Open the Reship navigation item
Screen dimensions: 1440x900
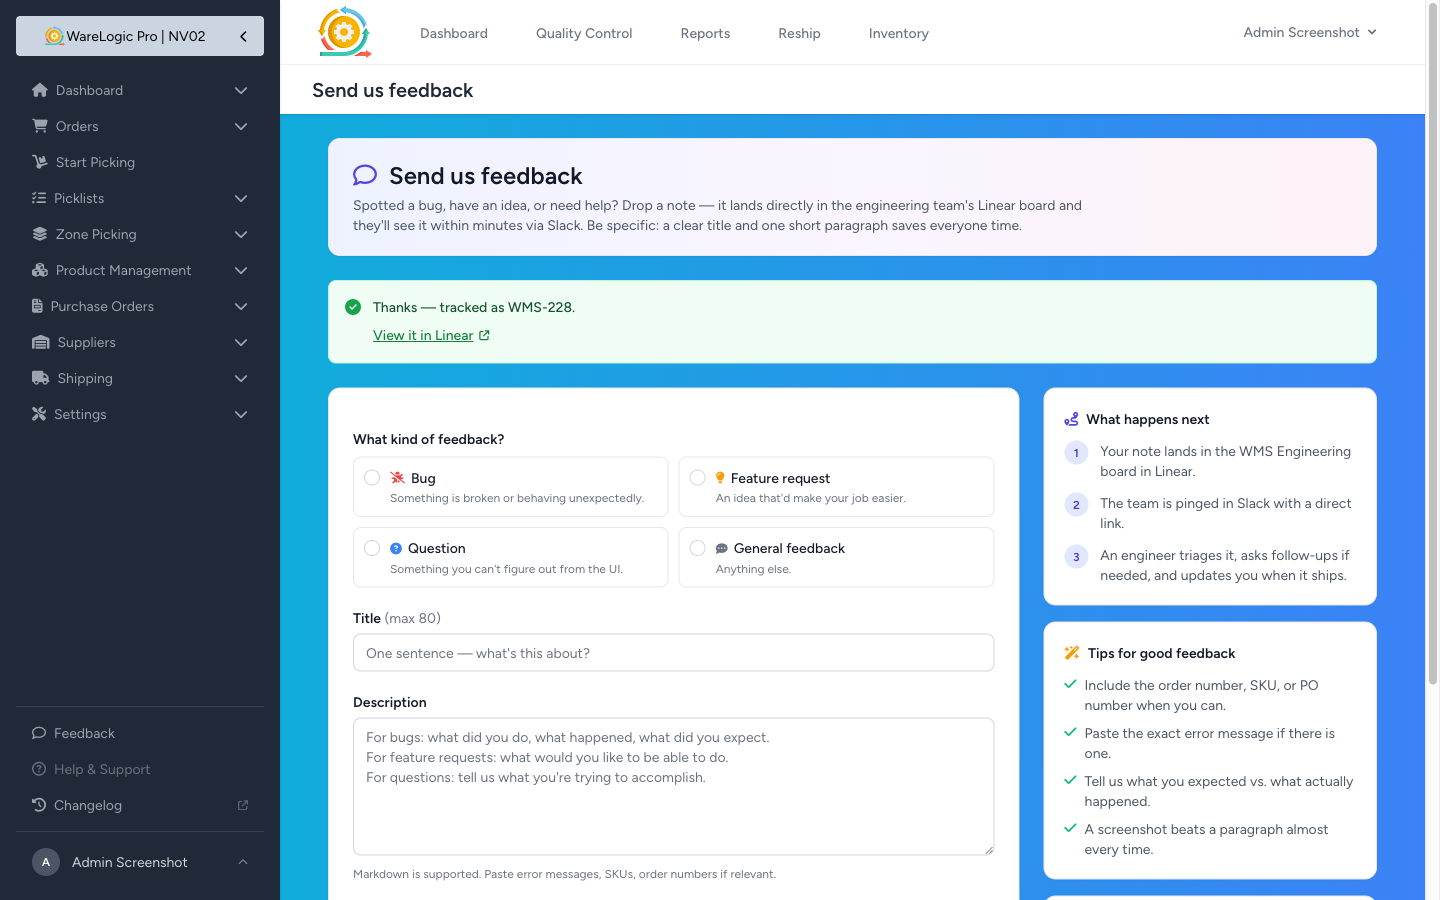click(799, 33)
